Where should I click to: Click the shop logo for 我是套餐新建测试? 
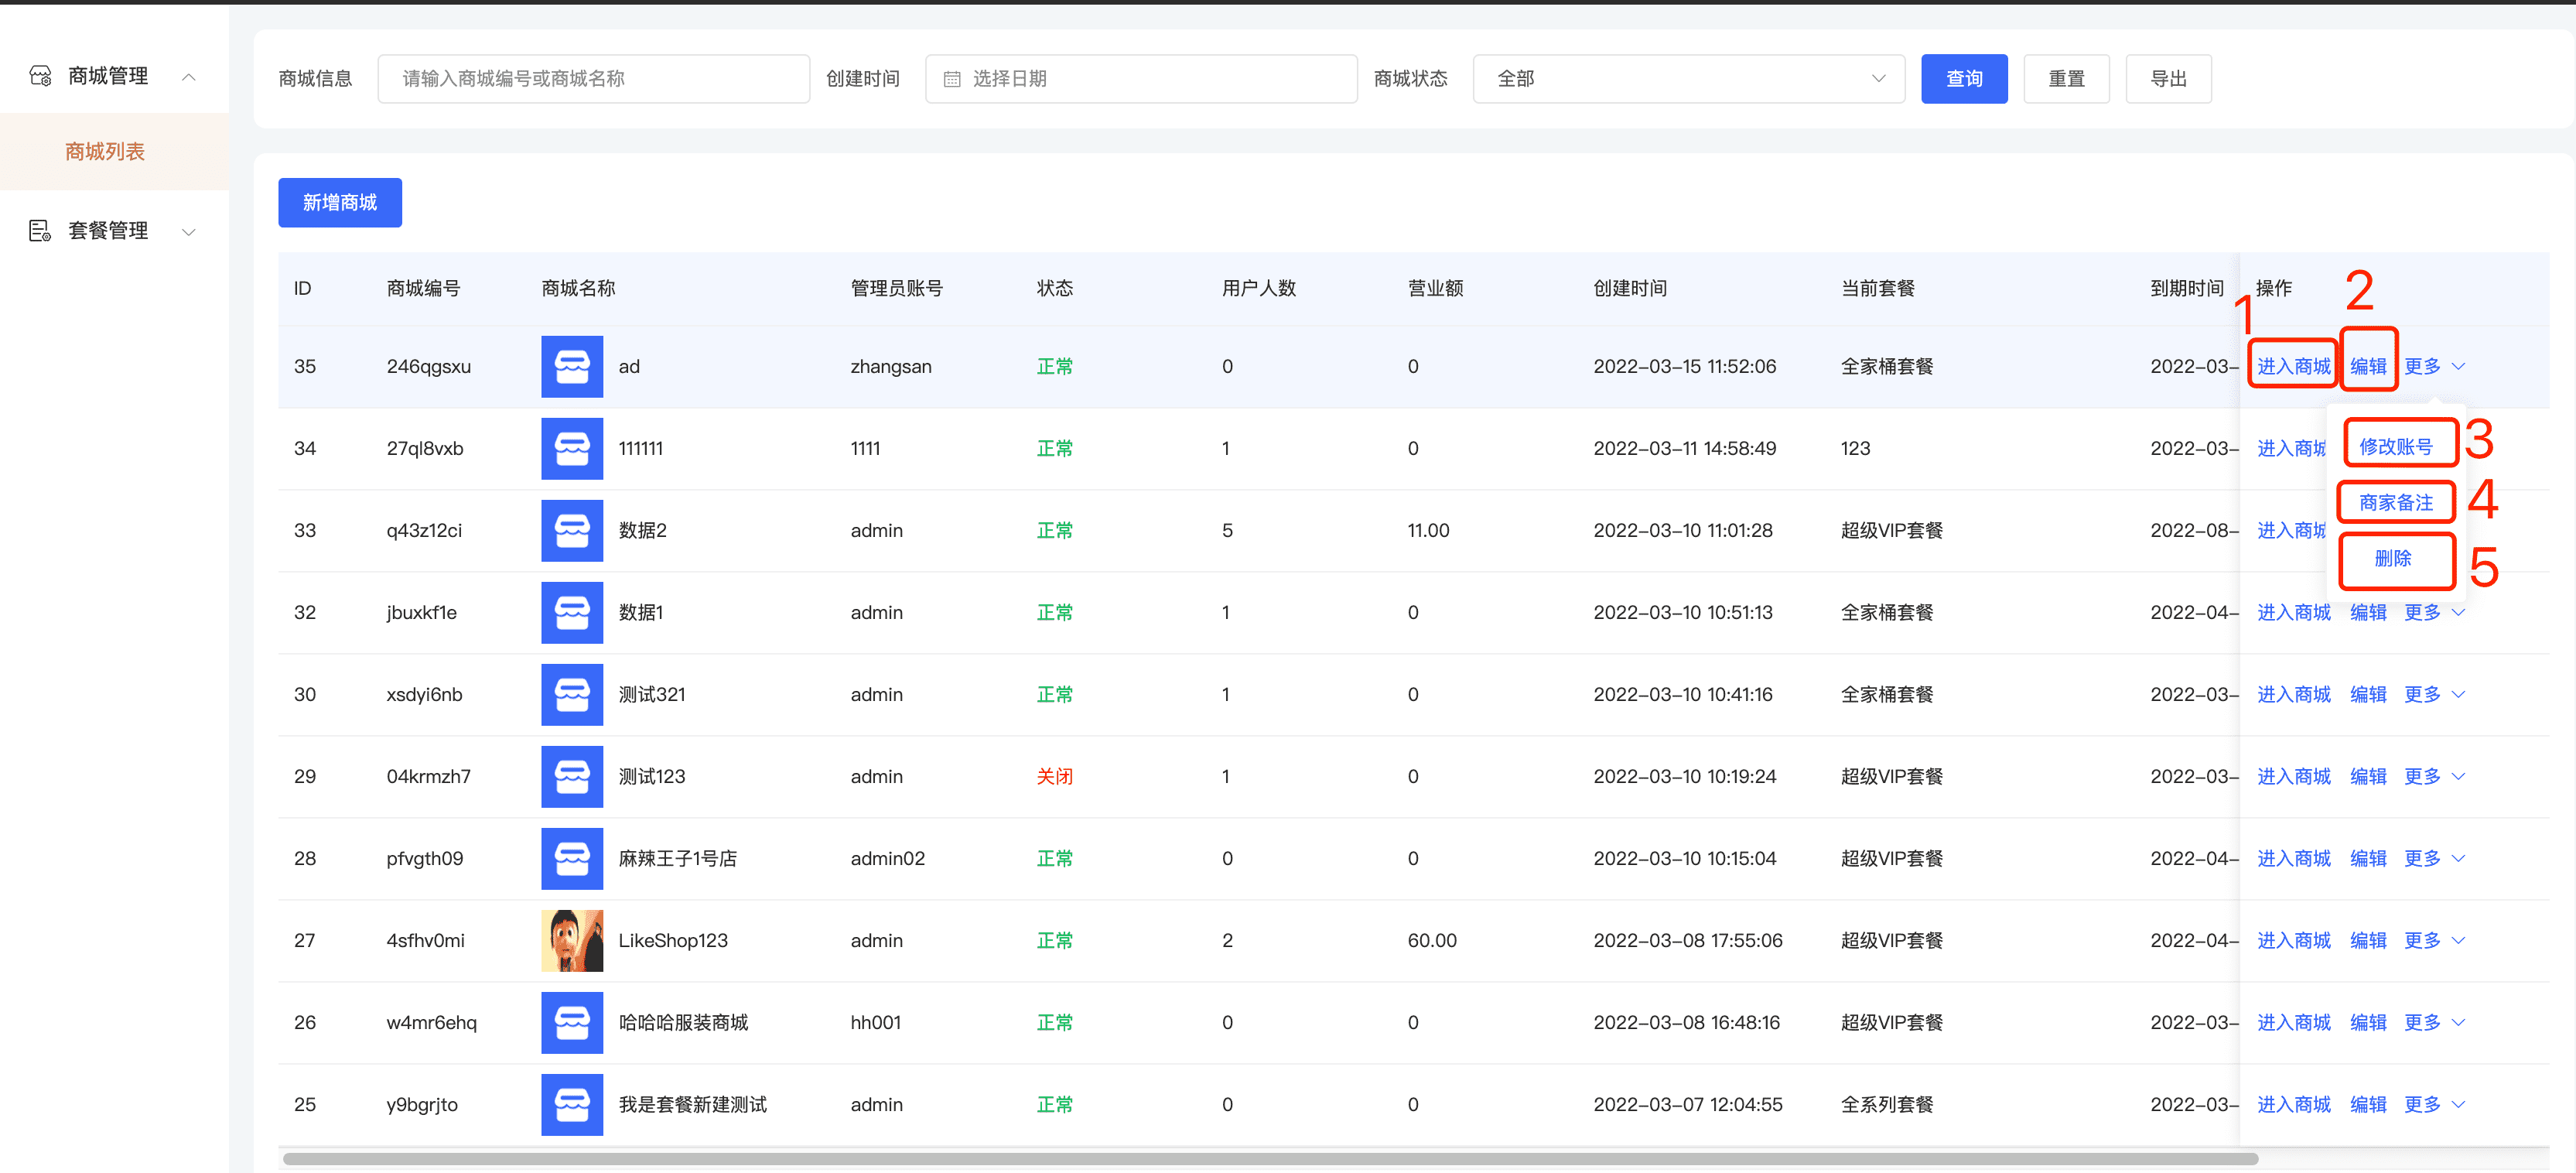click(x=572, y=1104)
